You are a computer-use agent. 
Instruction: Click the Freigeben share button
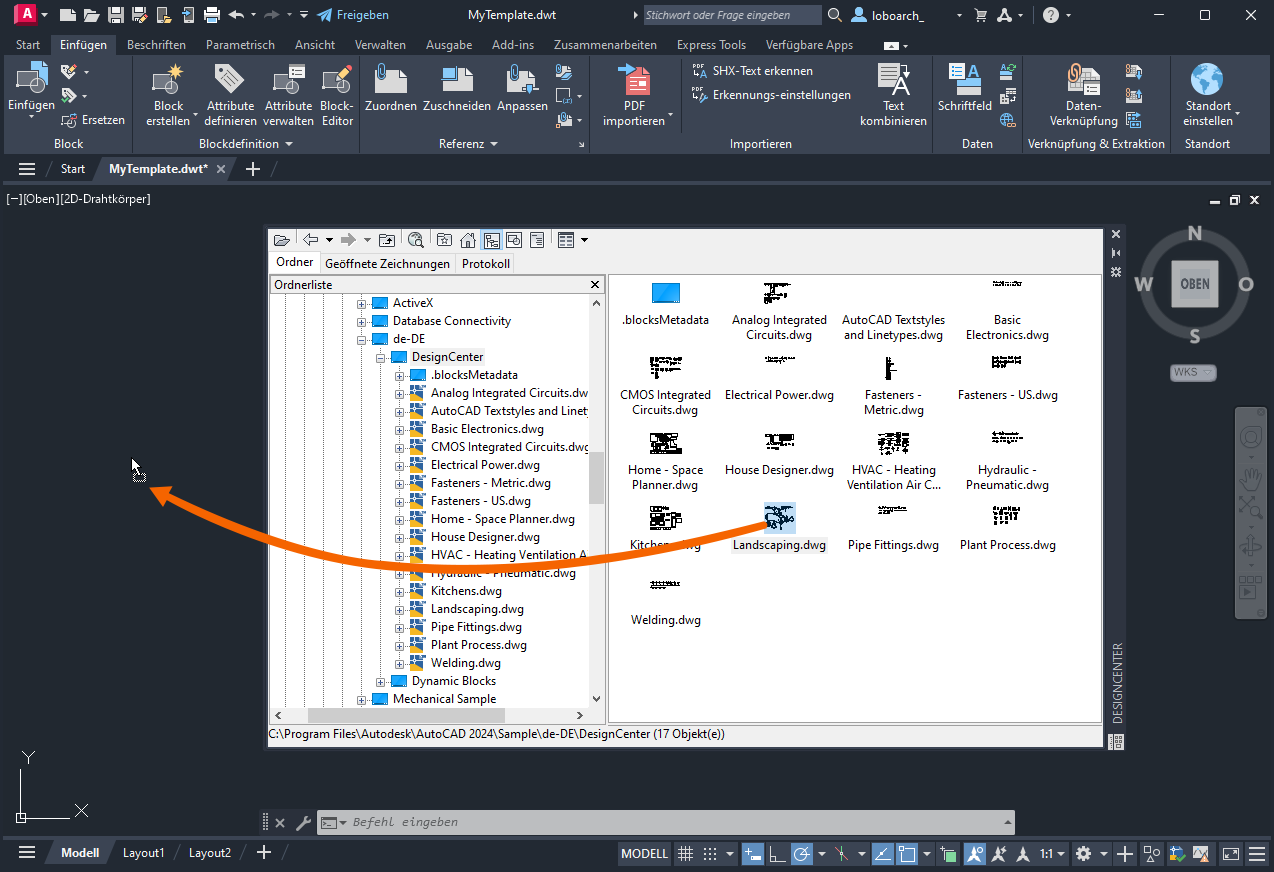pyautogui.click(x=353, y=15)
